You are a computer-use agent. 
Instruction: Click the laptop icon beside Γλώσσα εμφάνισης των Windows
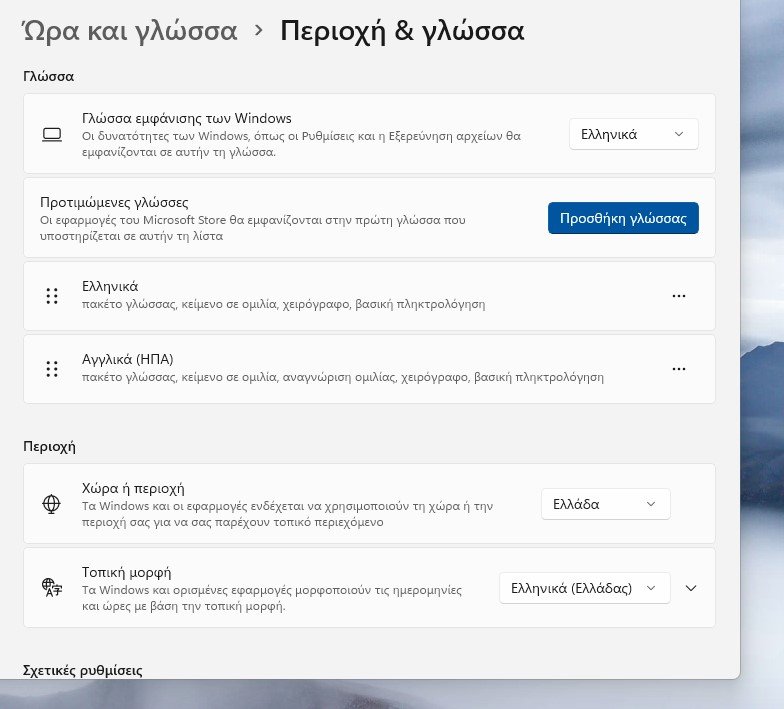point(52,134)
